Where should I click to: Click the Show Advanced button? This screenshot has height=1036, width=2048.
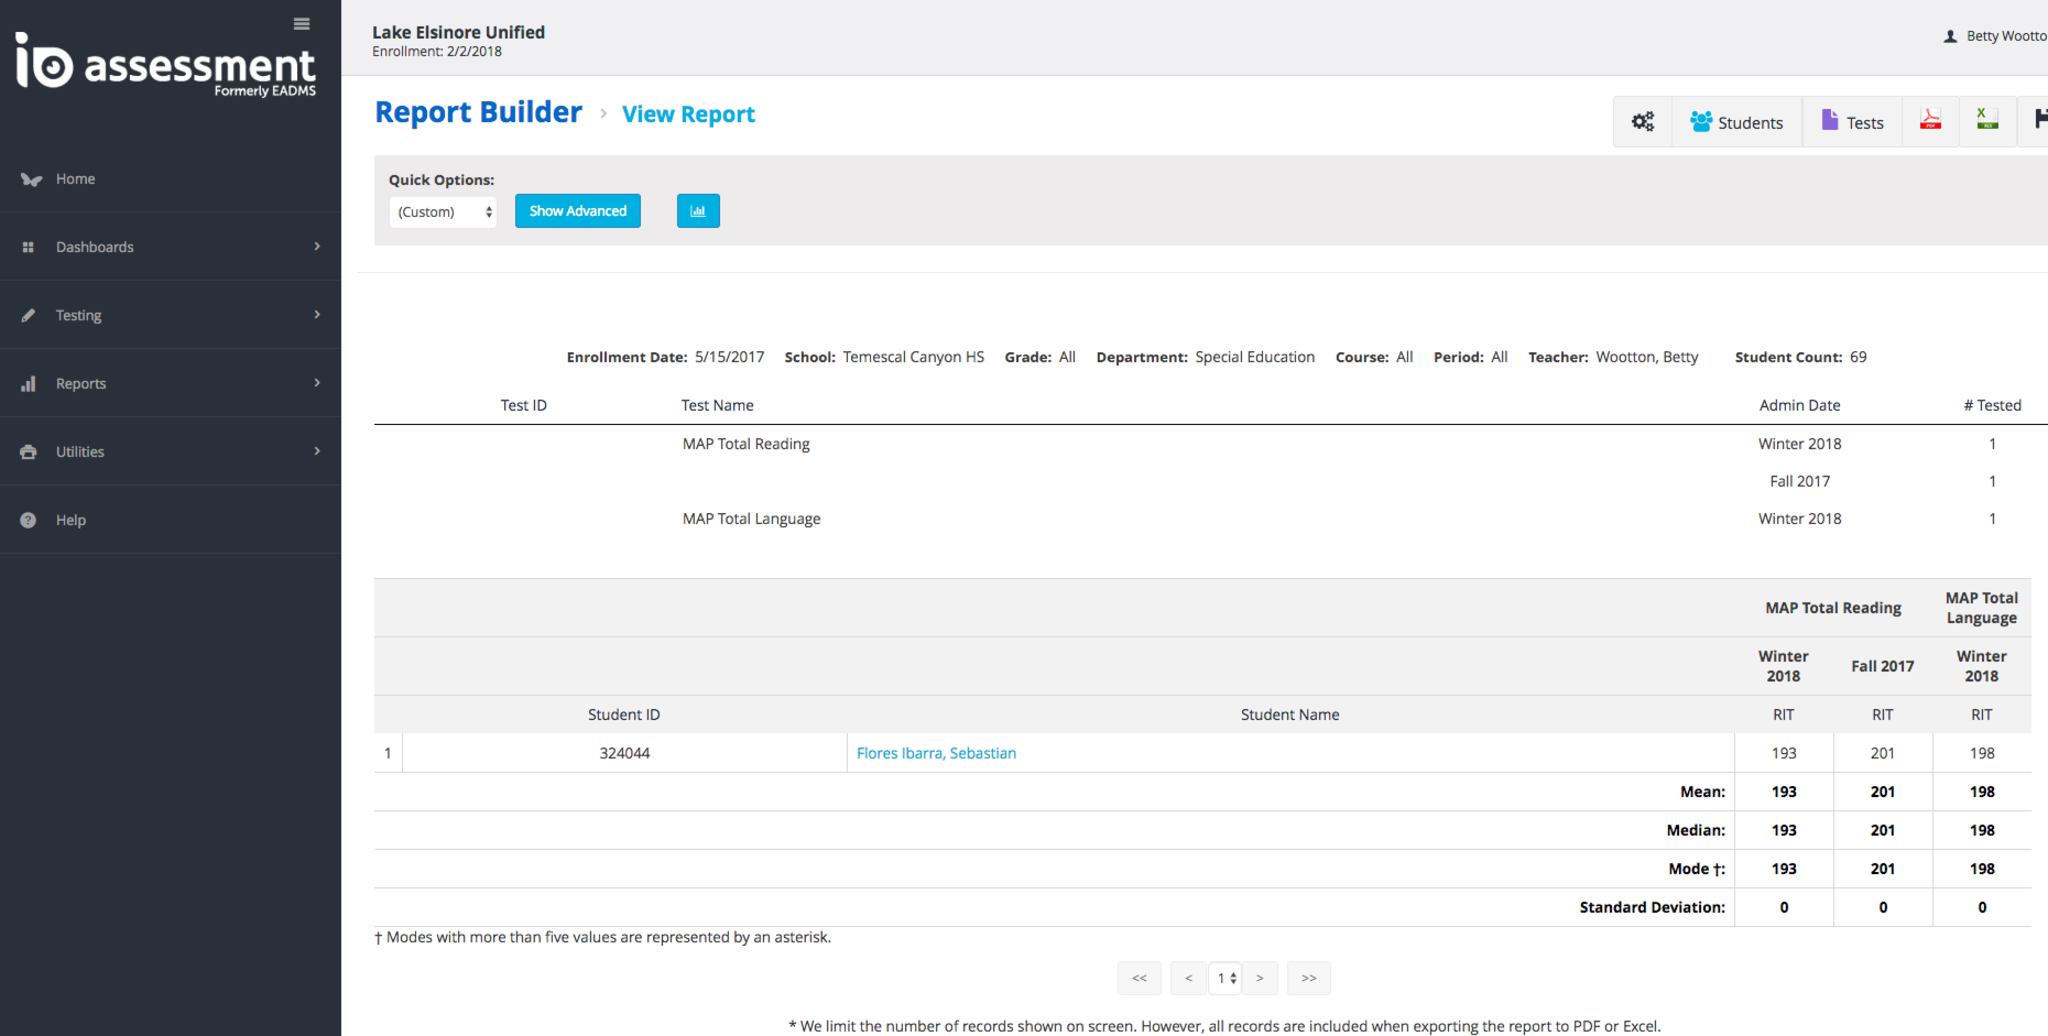pos(577,211)
